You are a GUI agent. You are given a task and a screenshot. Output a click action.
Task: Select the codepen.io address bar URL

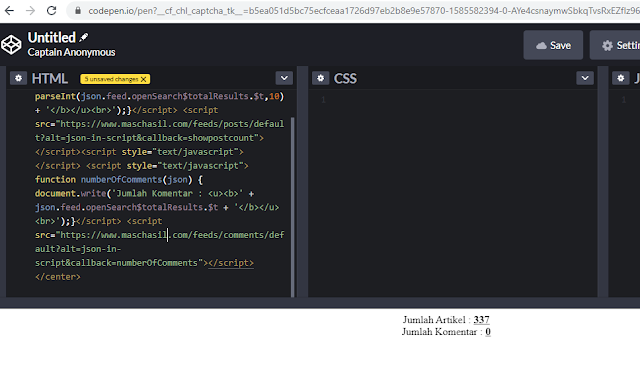coord(363,11)
